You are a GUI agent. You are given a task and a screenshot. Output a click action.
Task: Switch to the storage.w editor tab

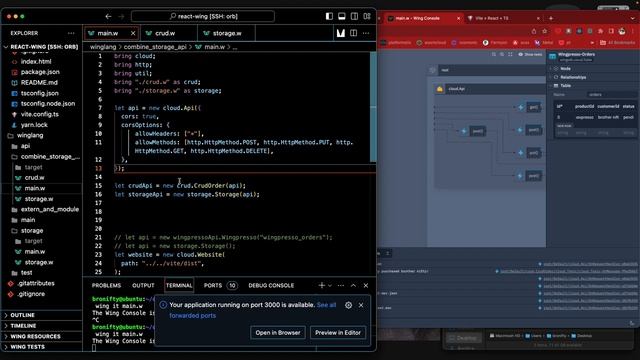tap(227, 33)
